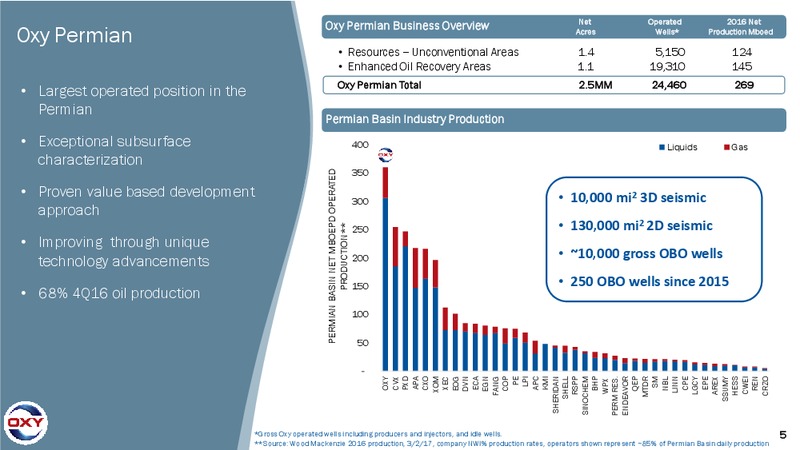The image size is (800, 450).
Task: Click the "OXY" x-axis label
Action: [x=385, y=384]
